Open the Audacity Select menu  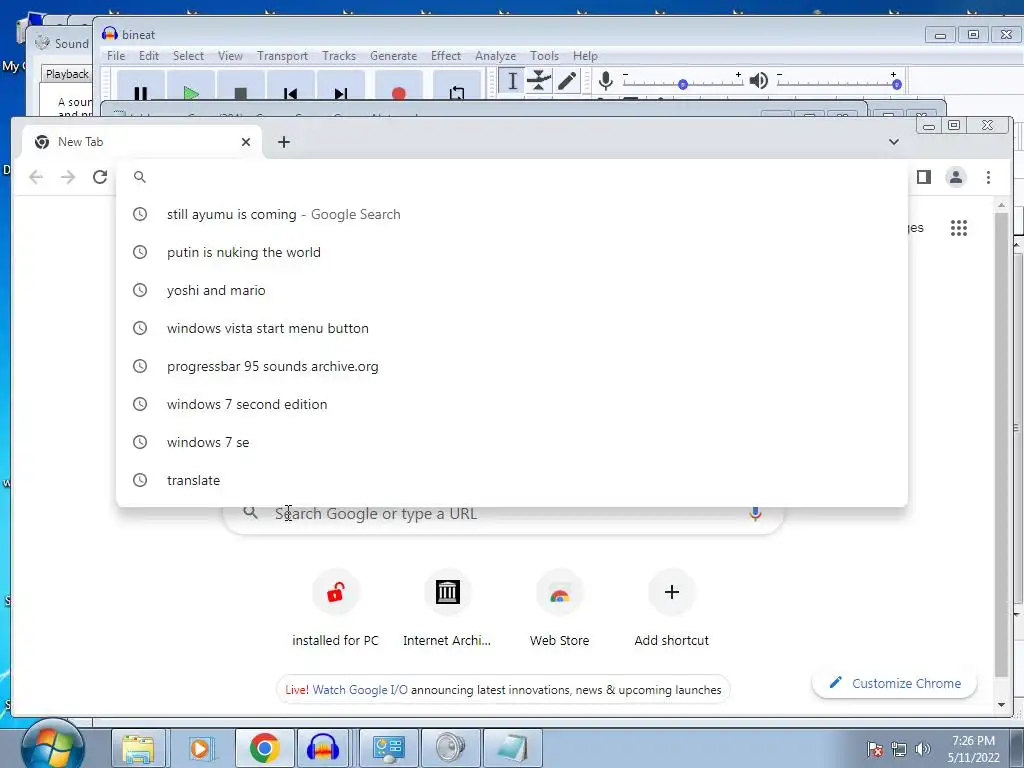click(188, 56)
